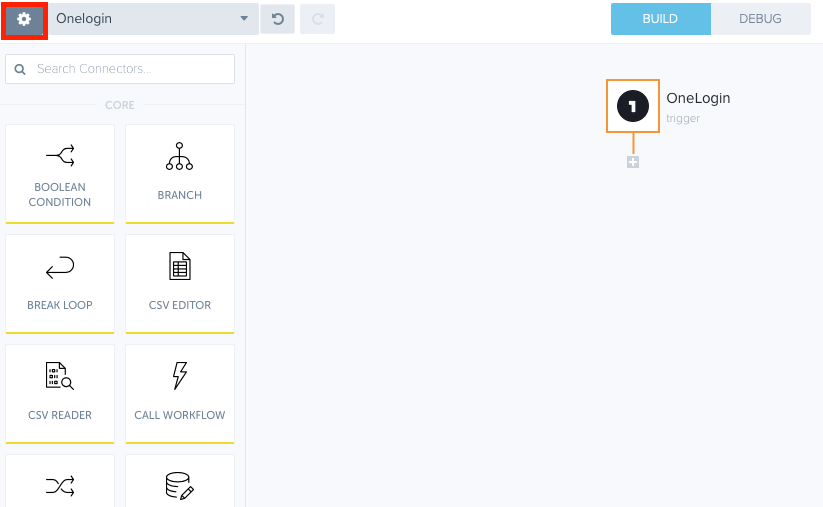Screen dimensions: 823x507
Task: Select the database edit connector card
Action: [x=180, y=481]
